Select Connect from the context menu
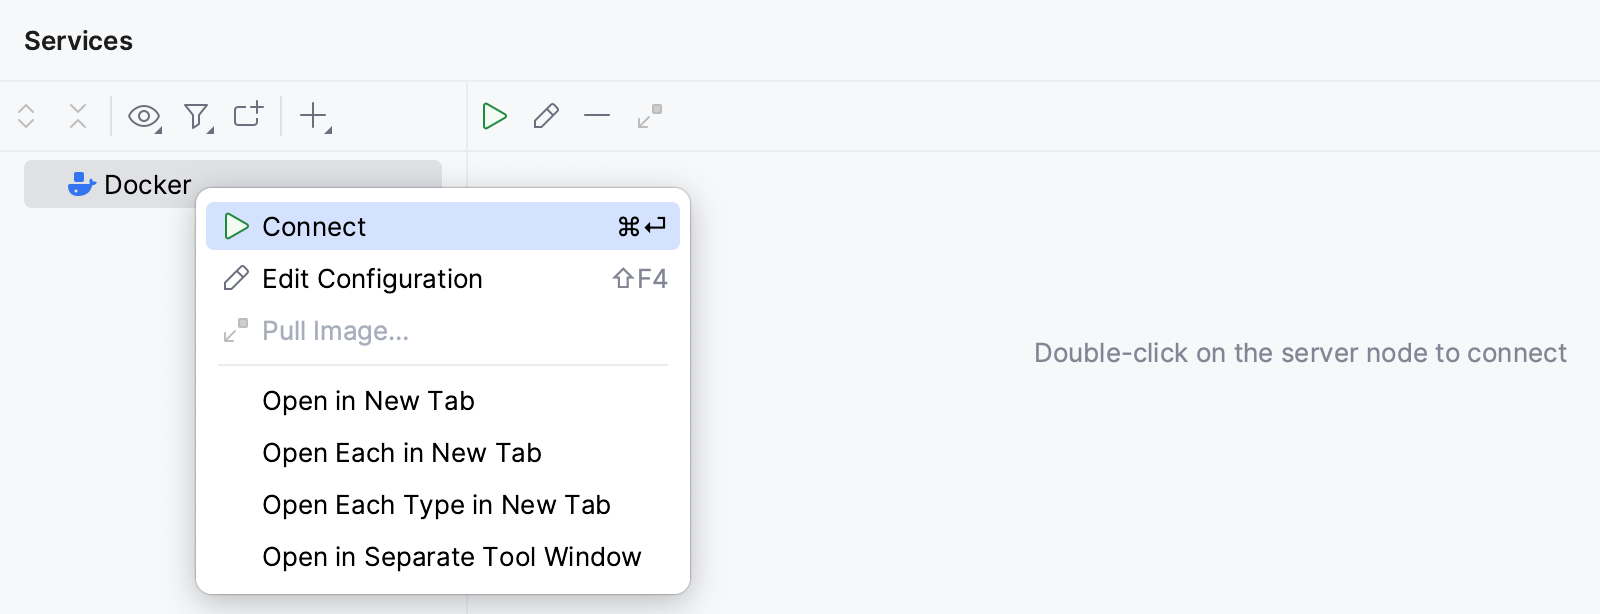This screenshot has width=1600, height=614. pyautogui.click(x=314, y=226)
